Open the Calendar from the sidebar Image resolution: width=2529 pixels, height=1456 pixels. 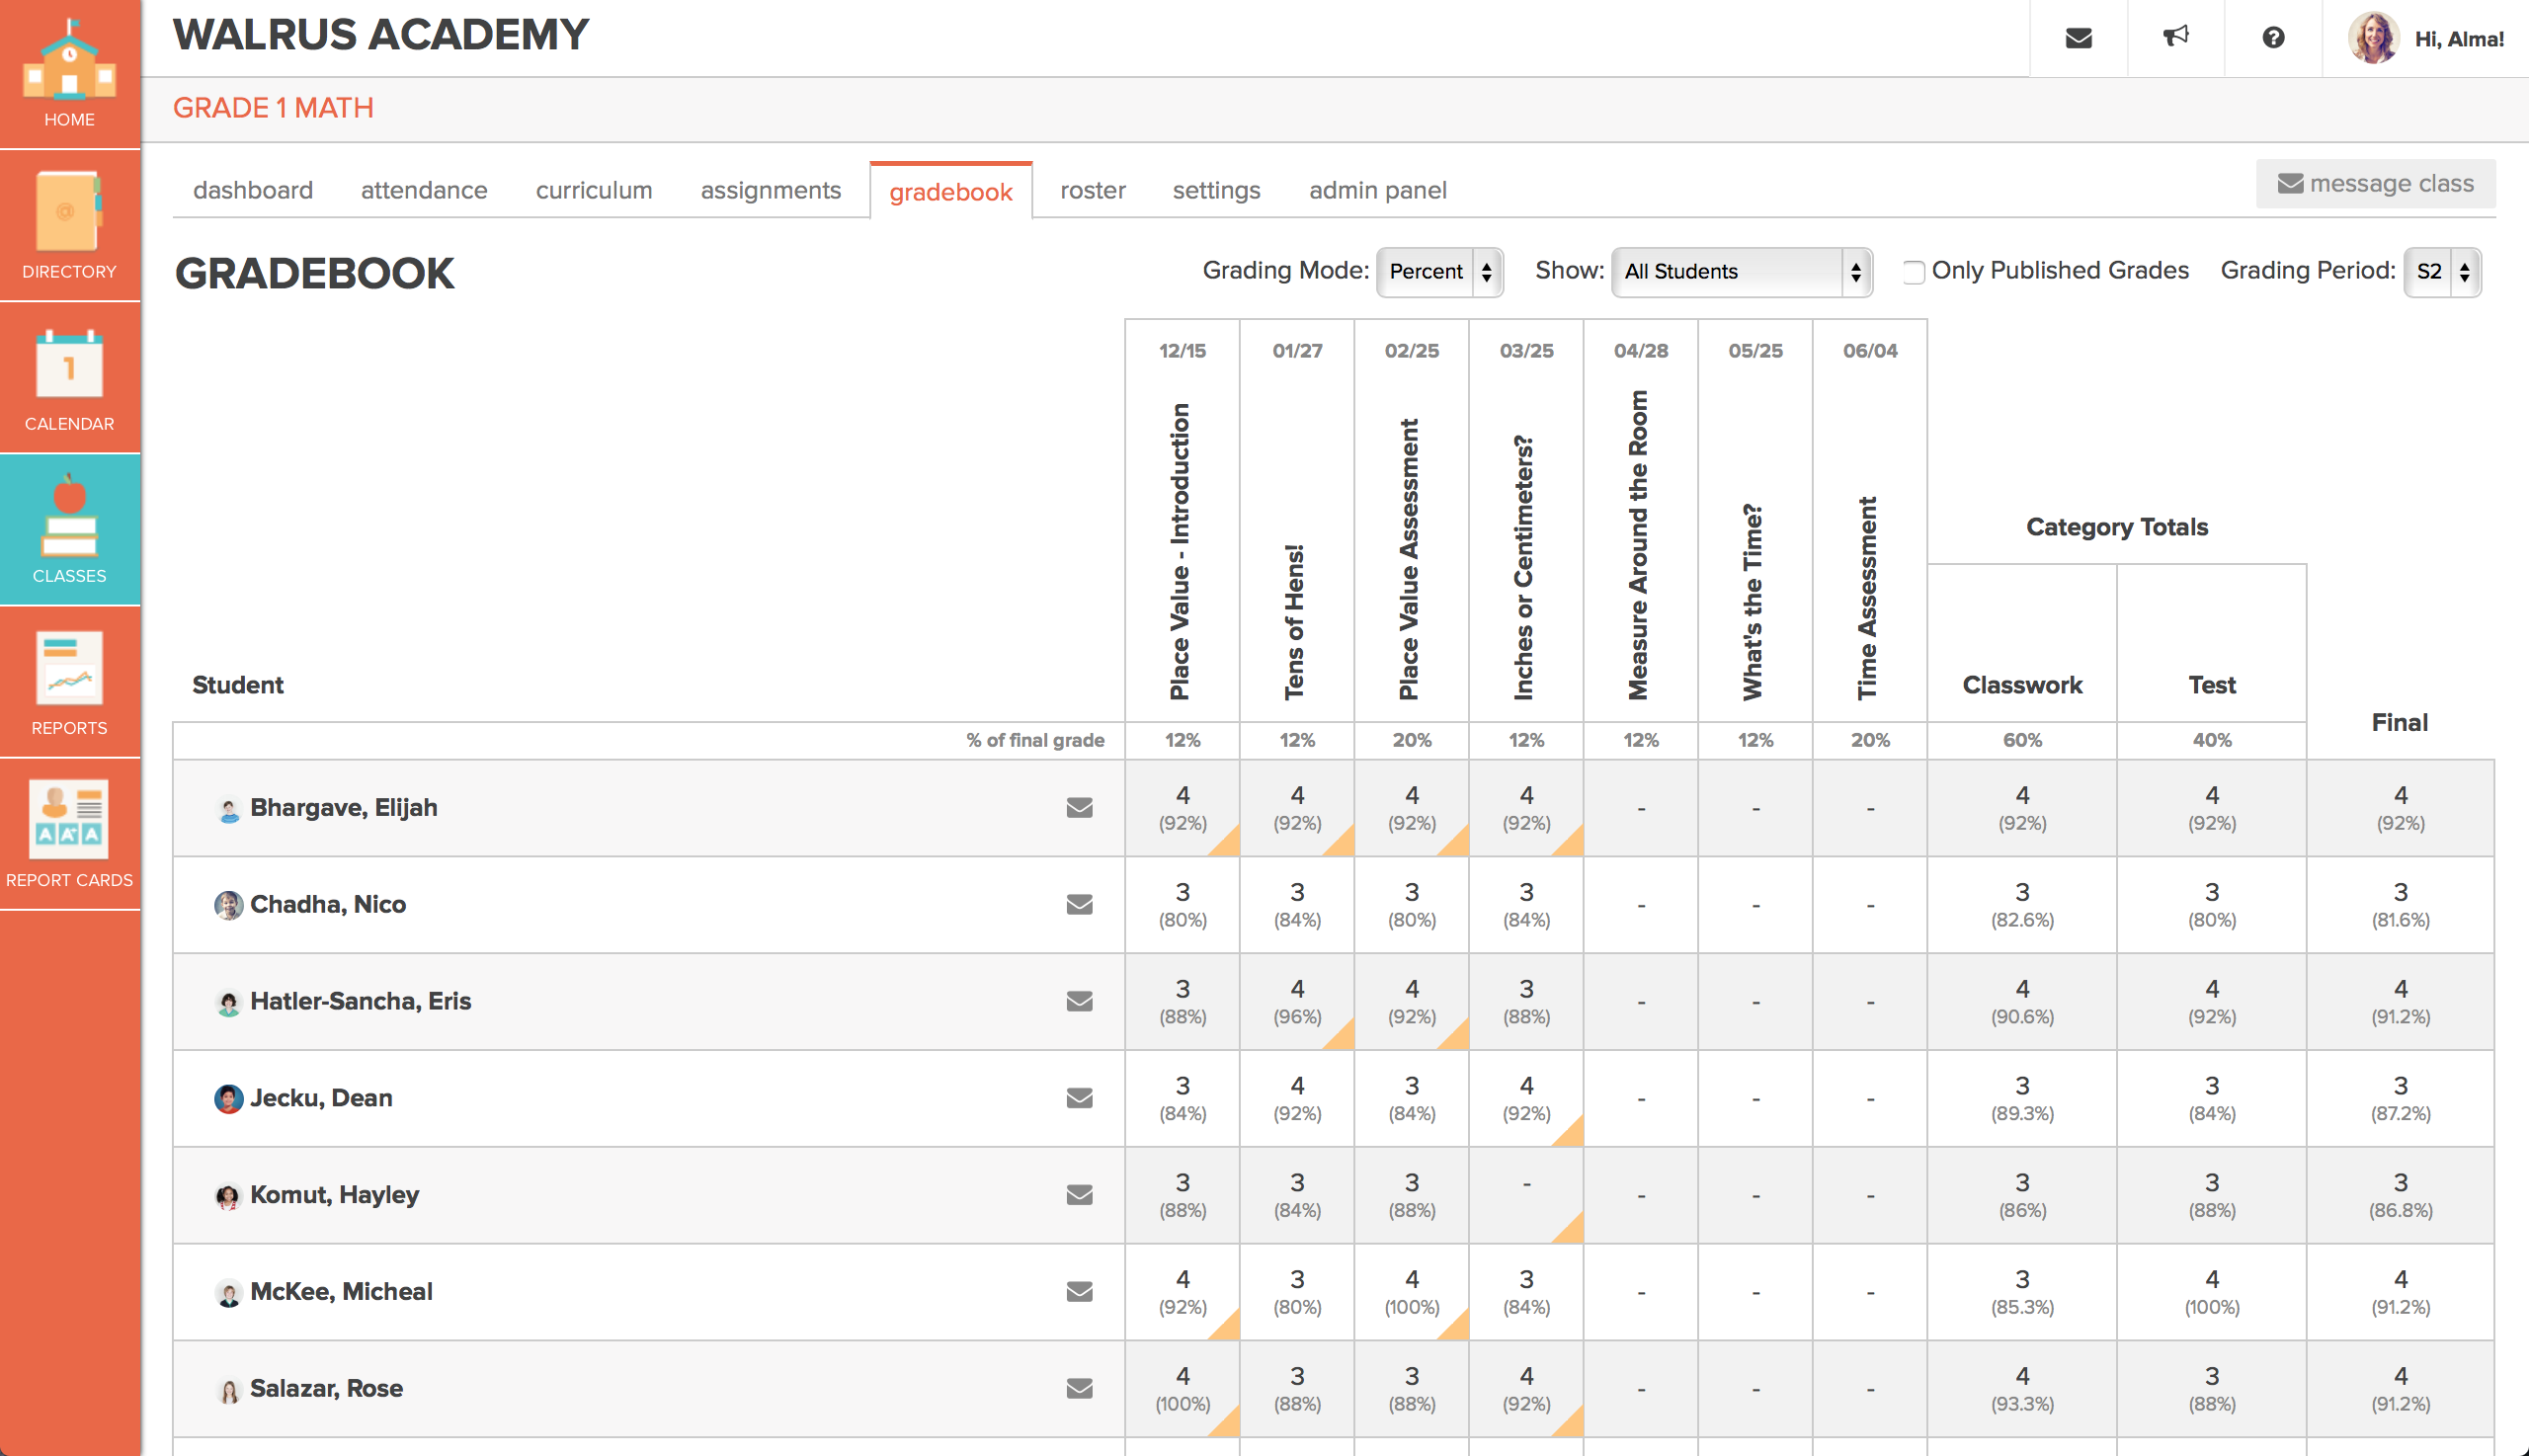click(69, 380)
